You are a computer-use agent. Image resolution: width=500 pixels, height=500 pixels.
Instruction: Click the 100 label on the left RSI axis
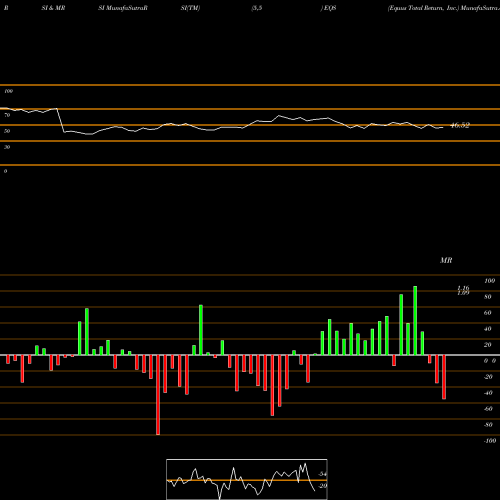[x=8, y=91]
